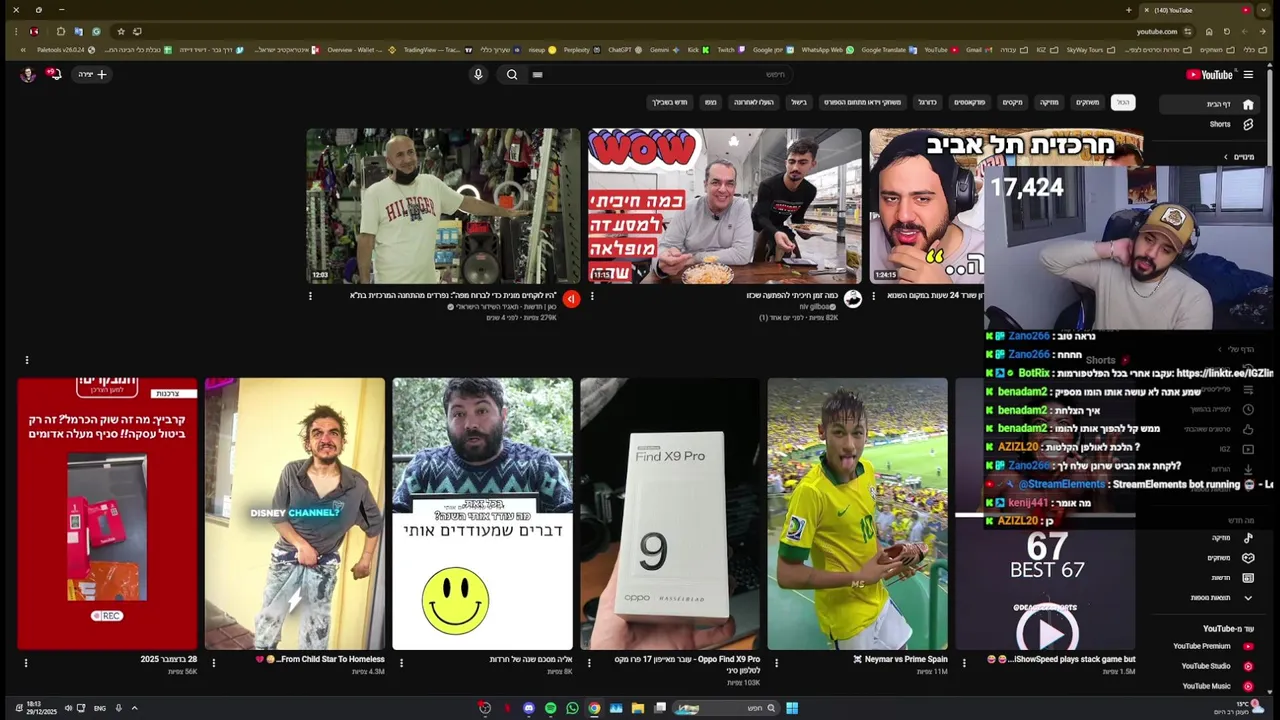Click the channel avatar under restaurant video

click(853, 298)
